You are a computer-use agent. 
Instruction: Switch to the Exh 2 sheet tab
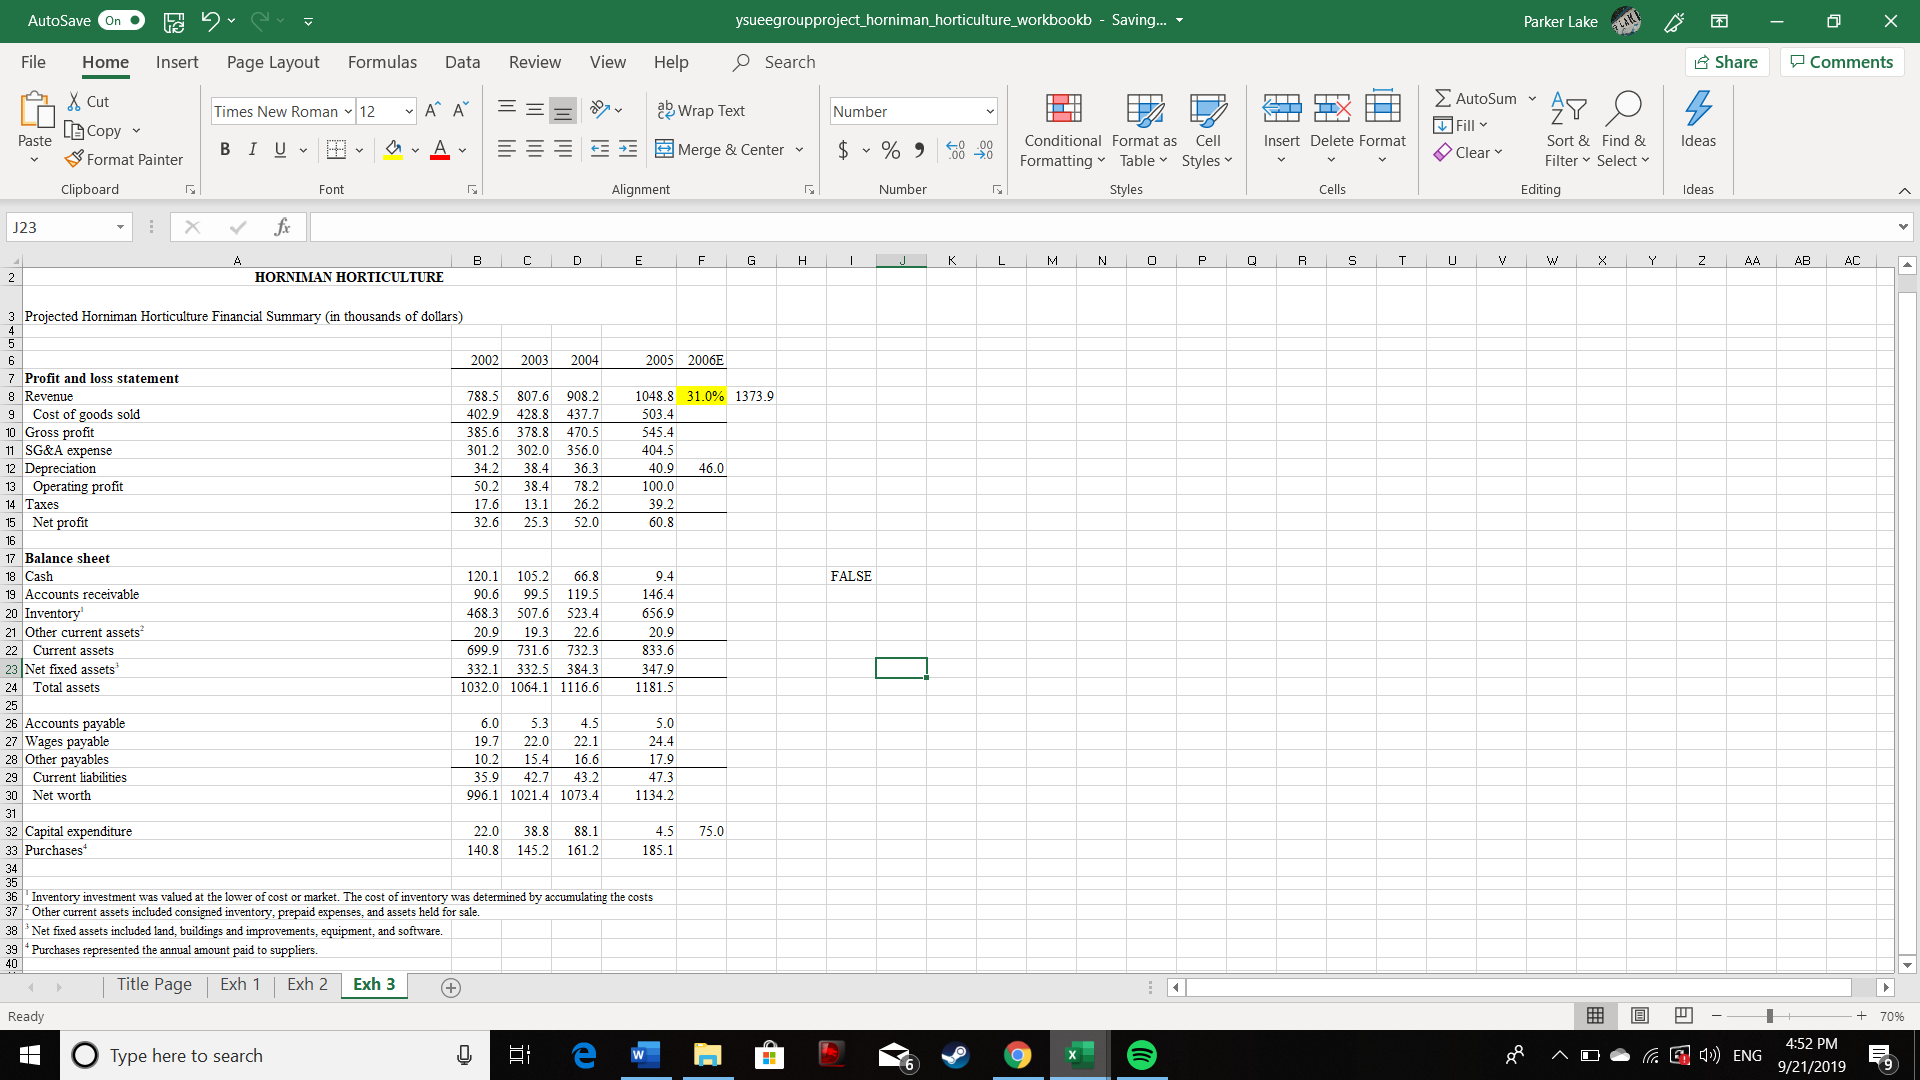pos(307,984)
